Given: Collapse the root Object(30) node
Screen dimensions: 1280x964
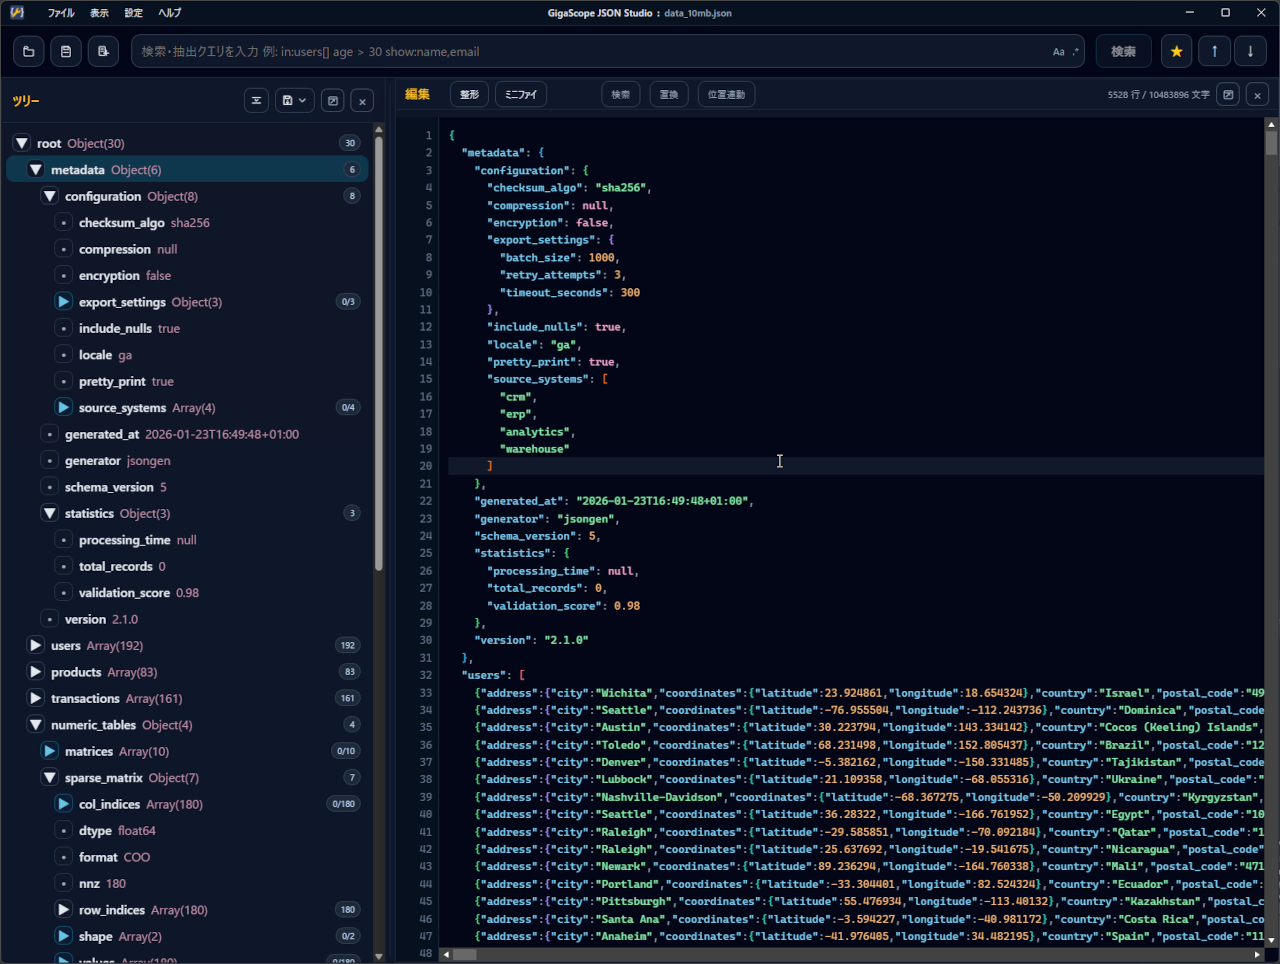Looking at the screenshot, I should click(x=22, y=143).
